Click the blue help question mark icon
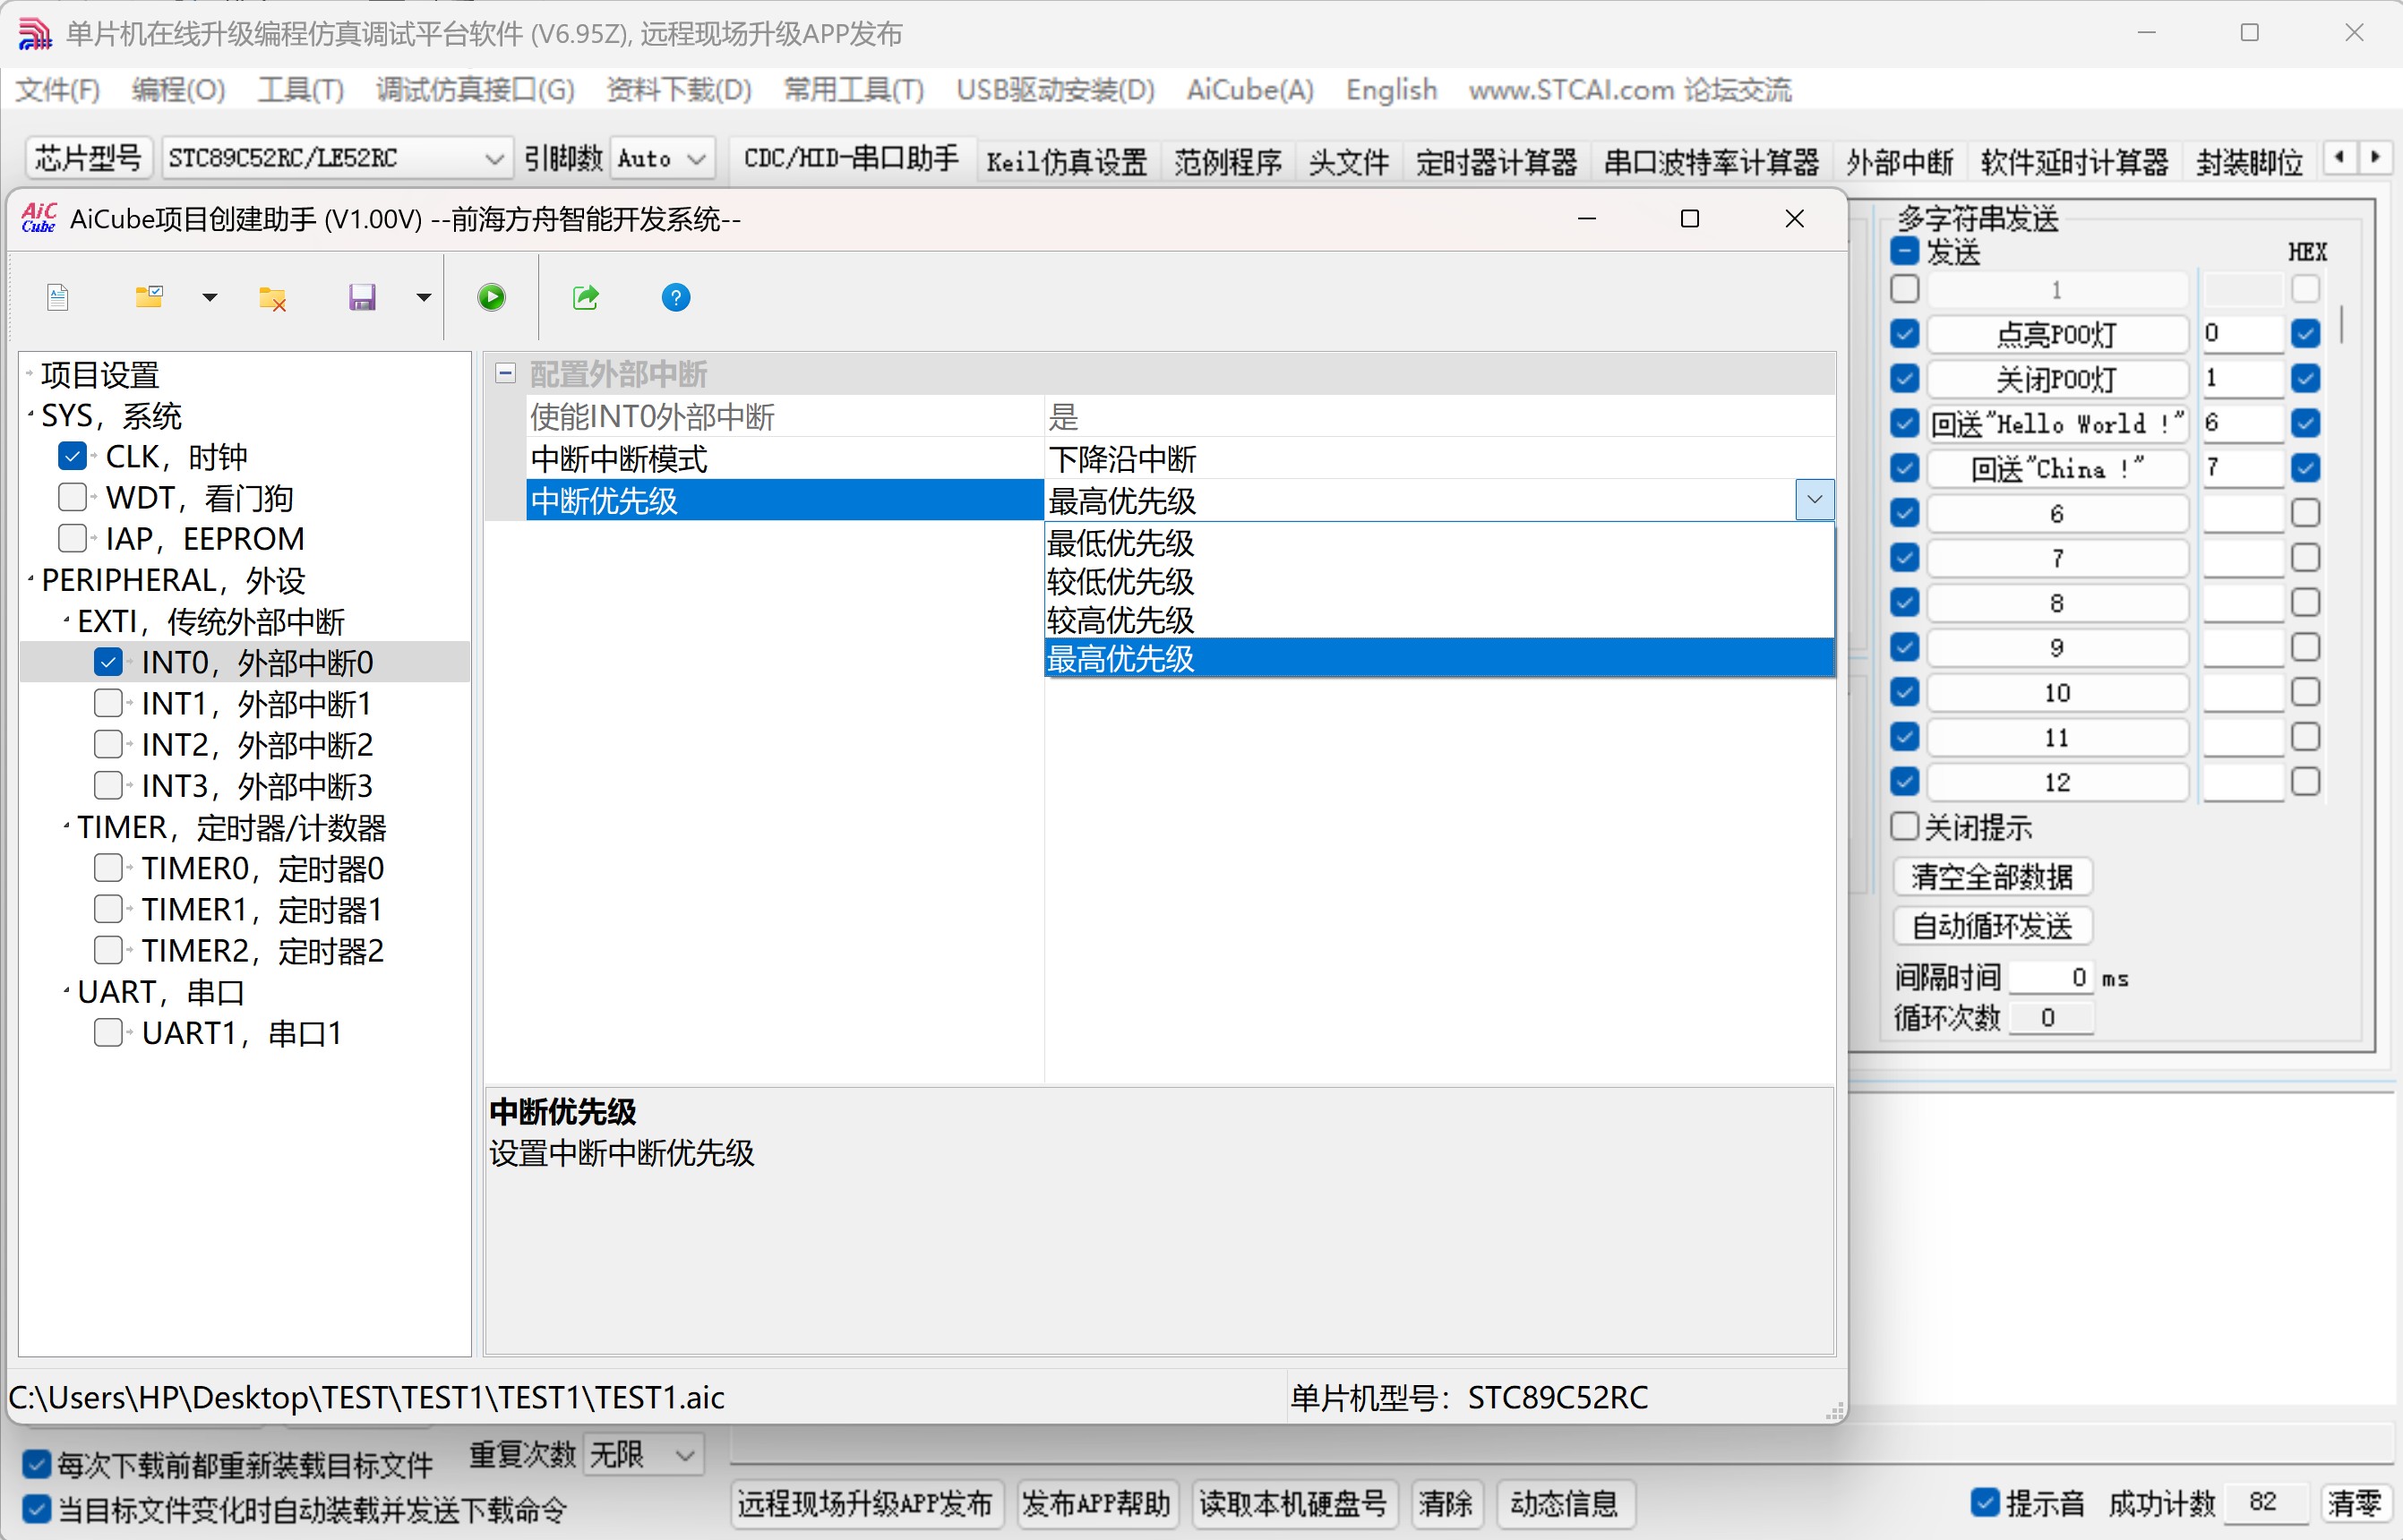Image resolution: width=2403 pixels, height=1540 pixels. click(x=676, y=297)
